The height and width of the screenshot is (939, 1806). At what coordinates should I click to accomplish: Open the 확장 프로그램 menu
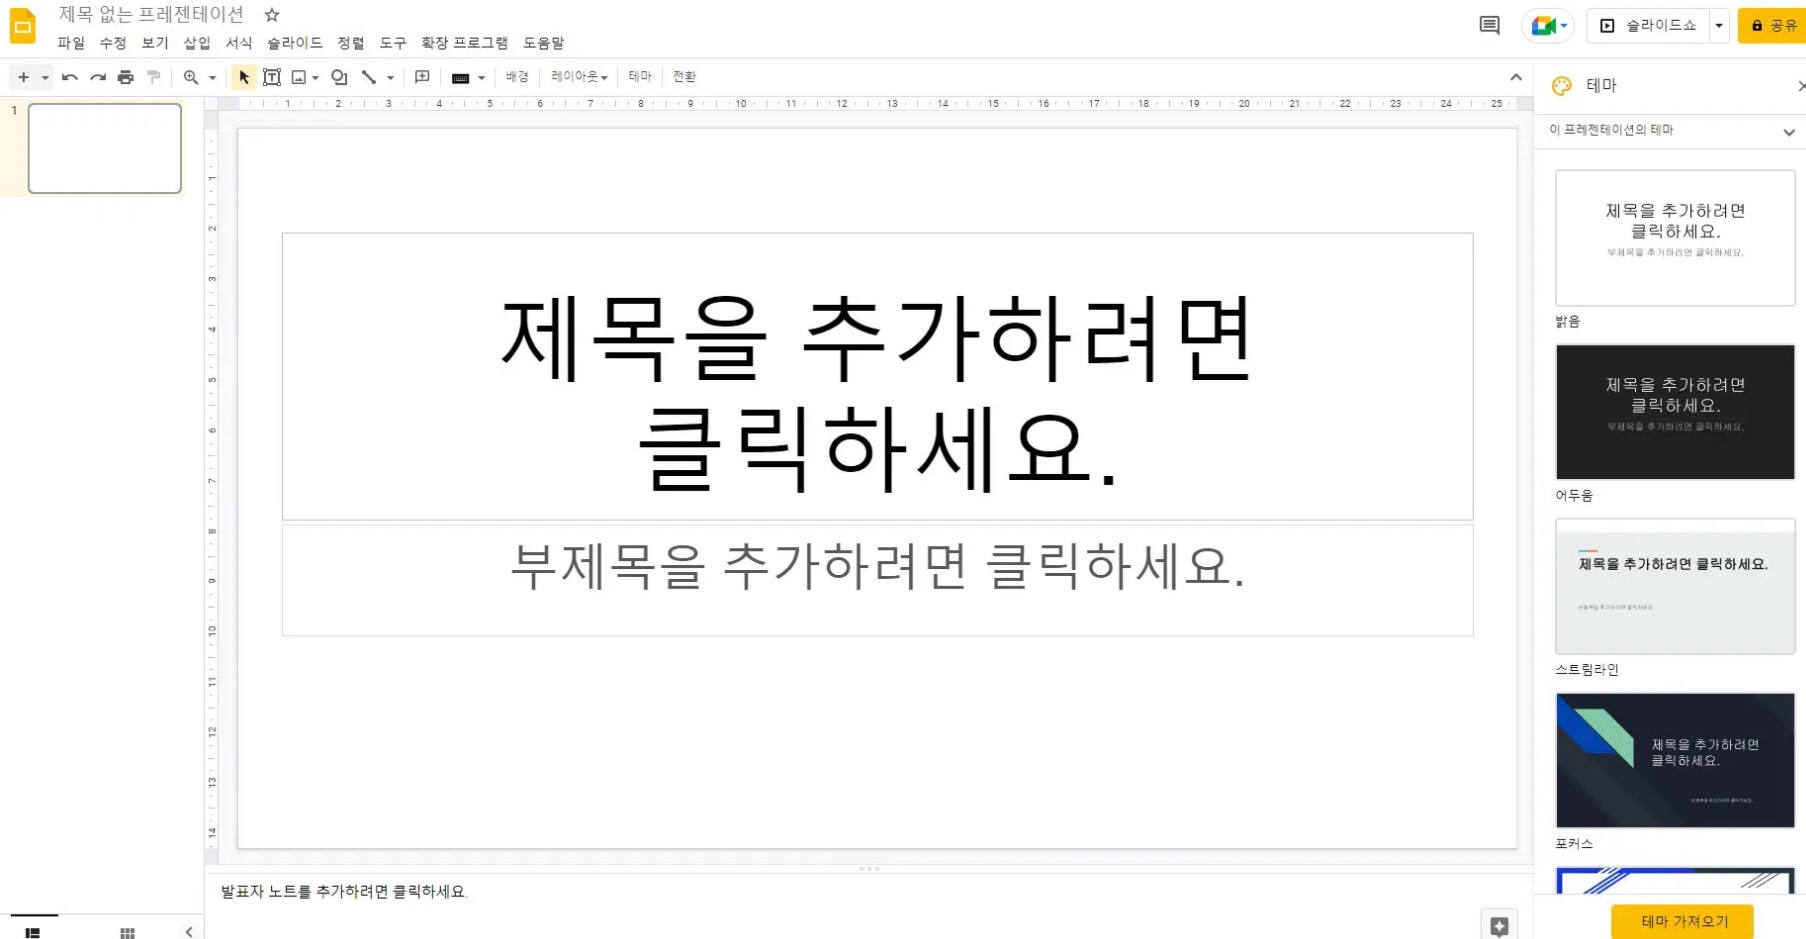click(465, 43)
